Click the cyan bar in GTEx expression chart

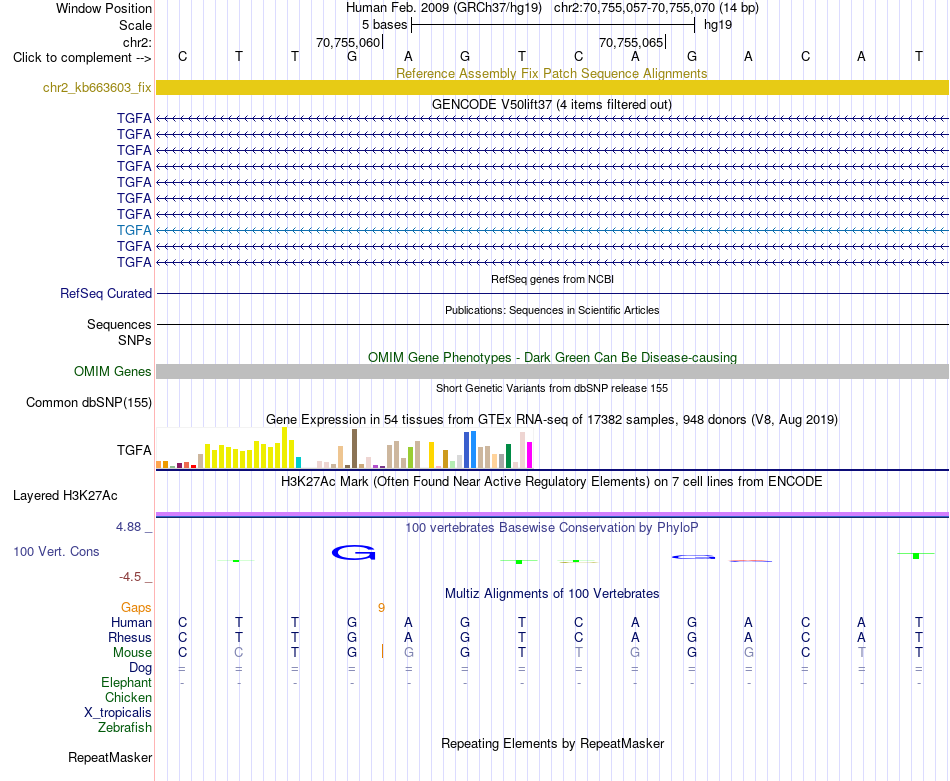click(298, 462)
